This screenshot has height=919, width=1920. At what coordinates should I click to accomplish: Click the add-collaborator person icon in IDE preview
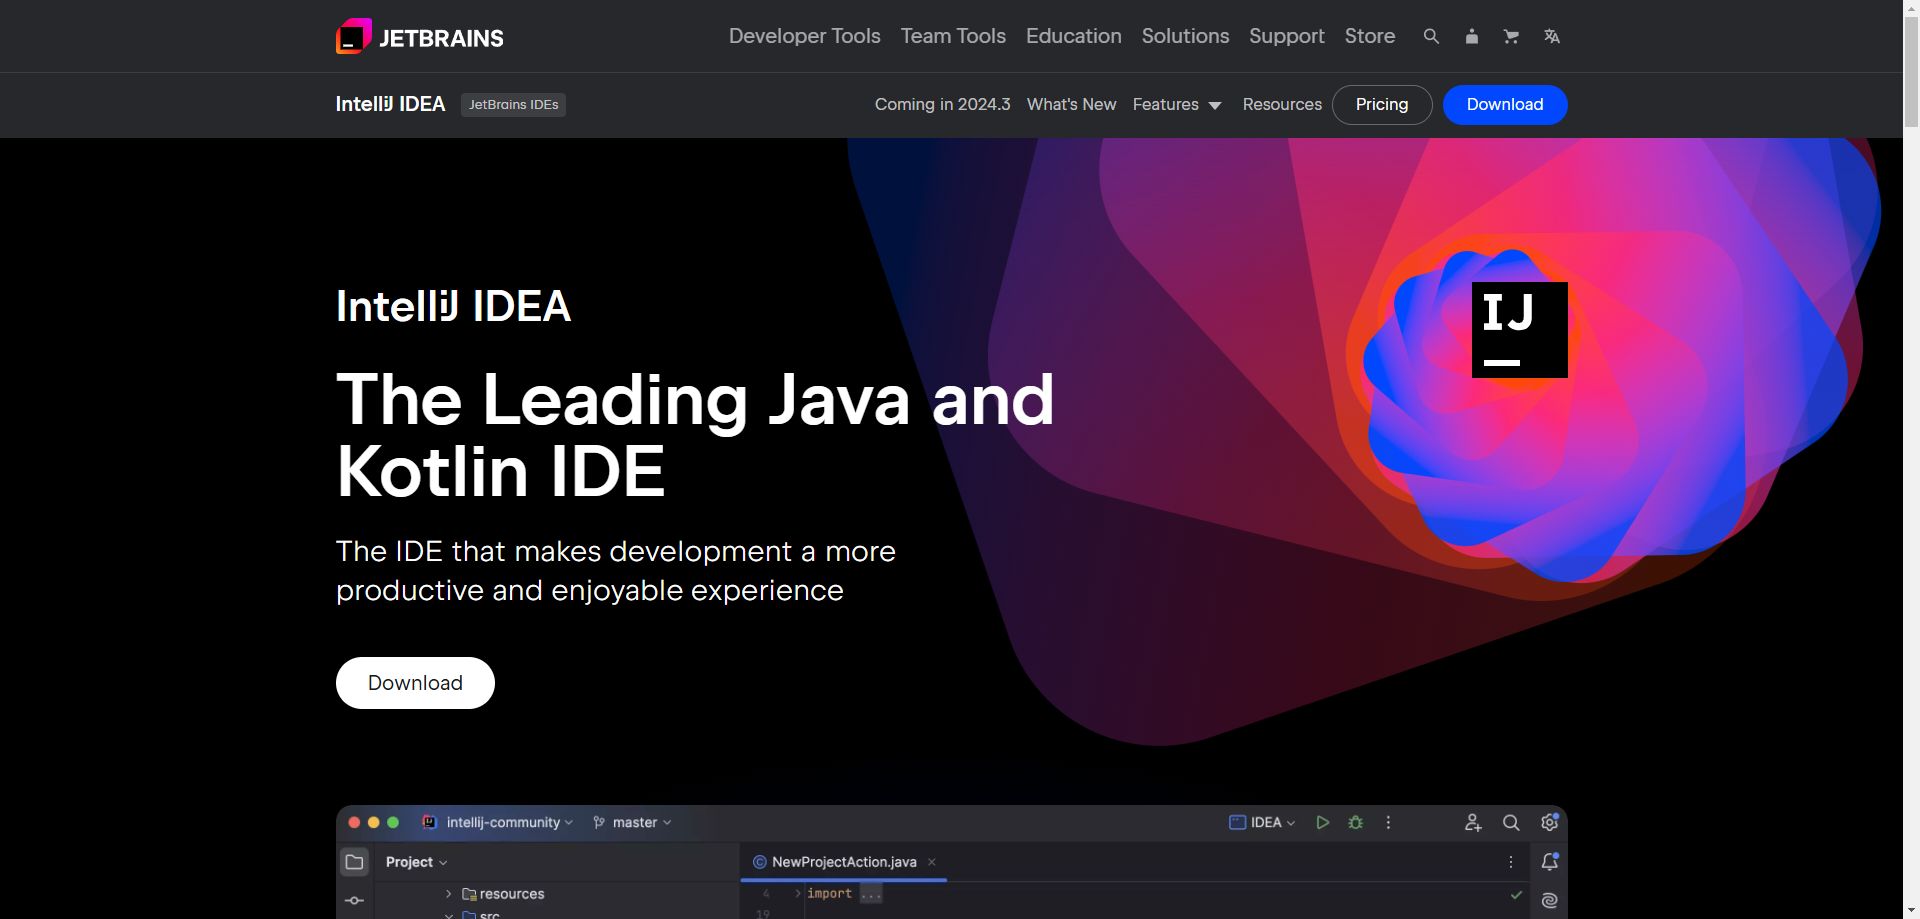[x=1473, y=822]
